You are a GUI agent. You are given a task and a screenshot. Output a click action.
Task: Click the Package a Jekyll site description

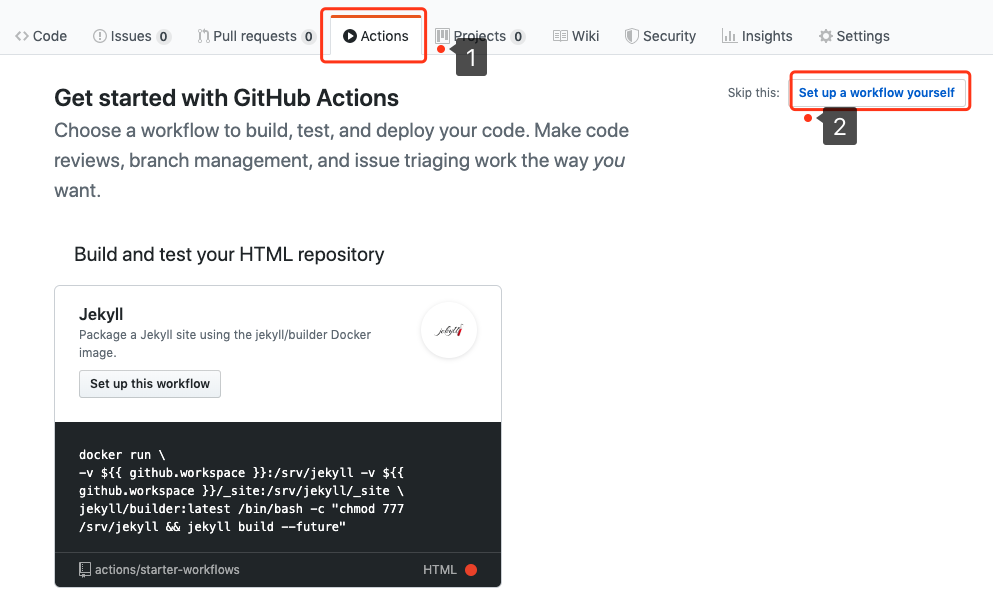coord(225,343)
